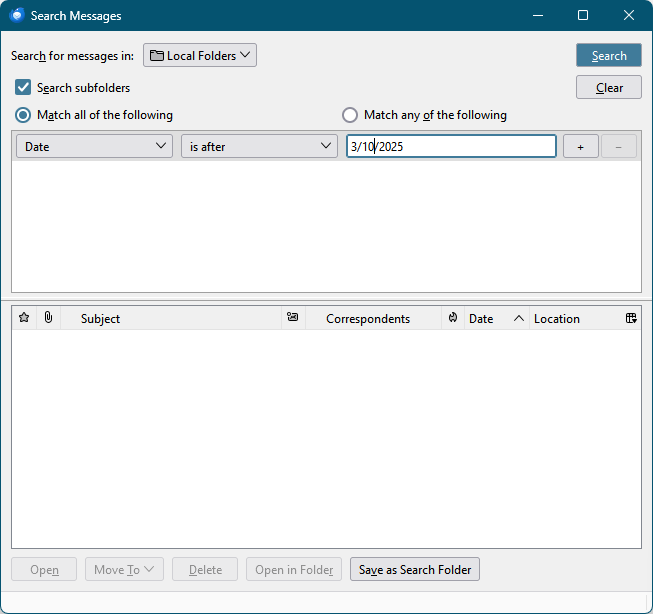Viewport: 653px width, 614px height.
Task: Click the plus button to add rule
Action: [580, 146]
